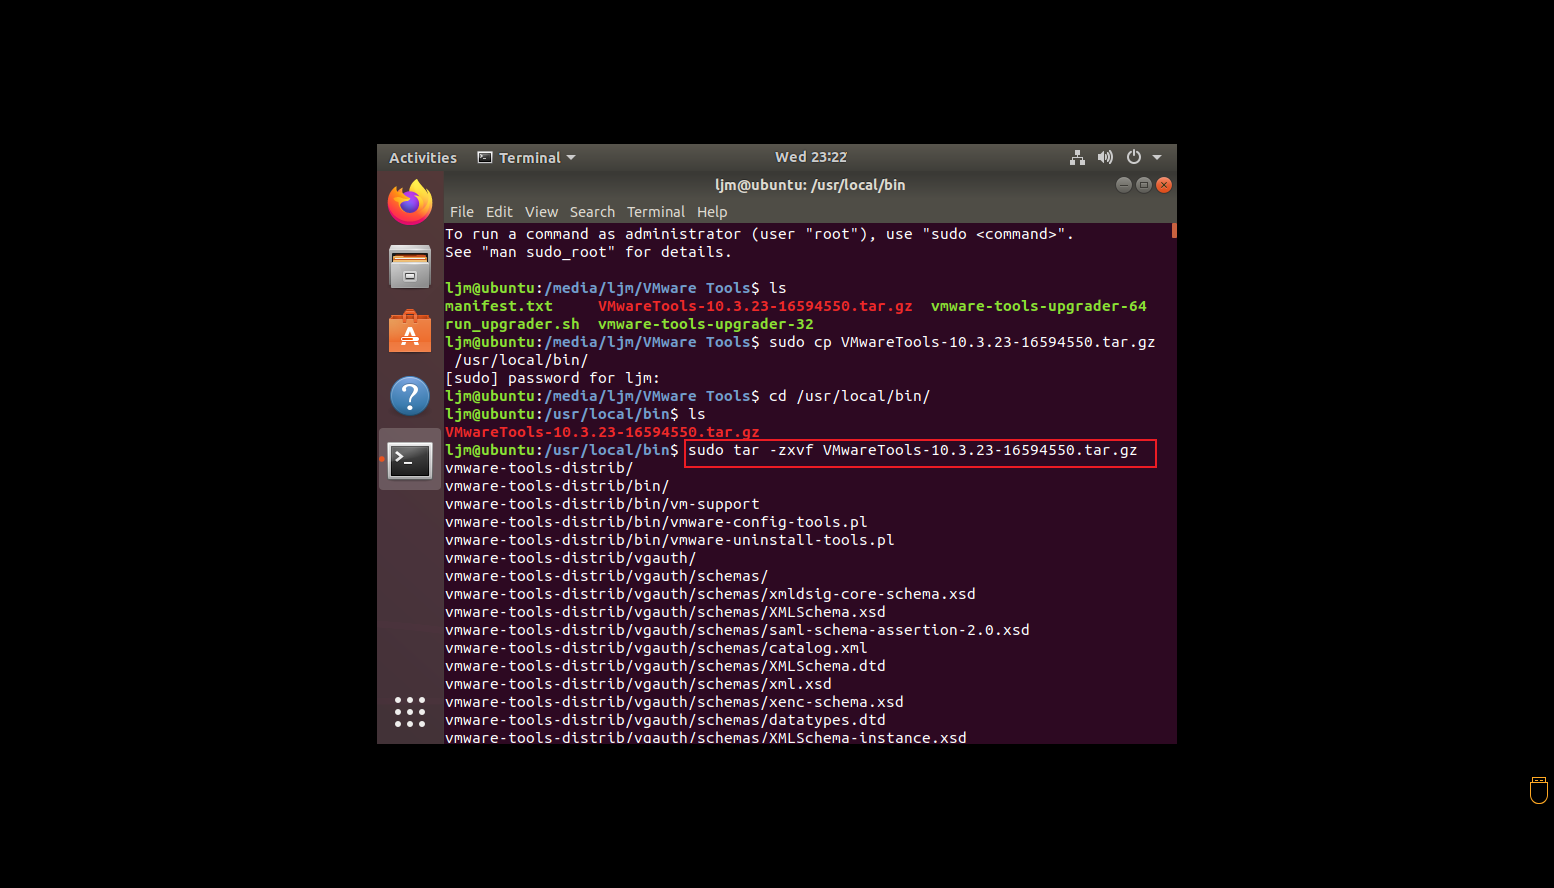The width and height of the screenshot is (1554, 888).
Task: Open the File menu
Action: point(462,212)
